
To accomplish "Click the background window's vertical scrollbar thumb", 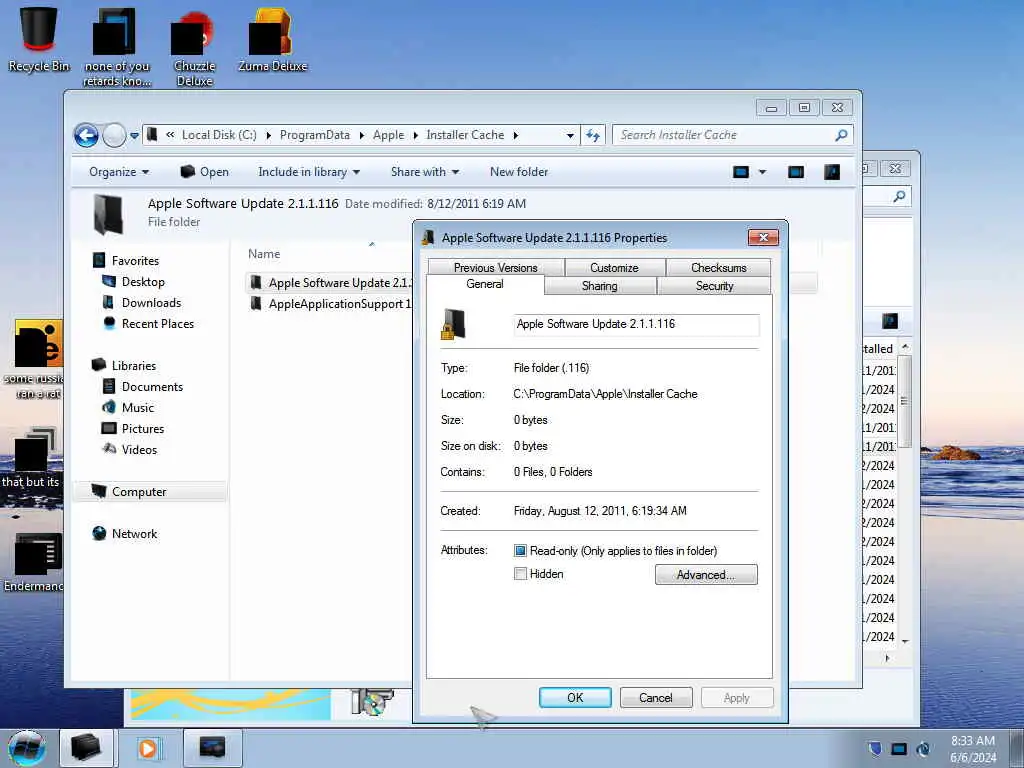I will (x=904, y=402).
